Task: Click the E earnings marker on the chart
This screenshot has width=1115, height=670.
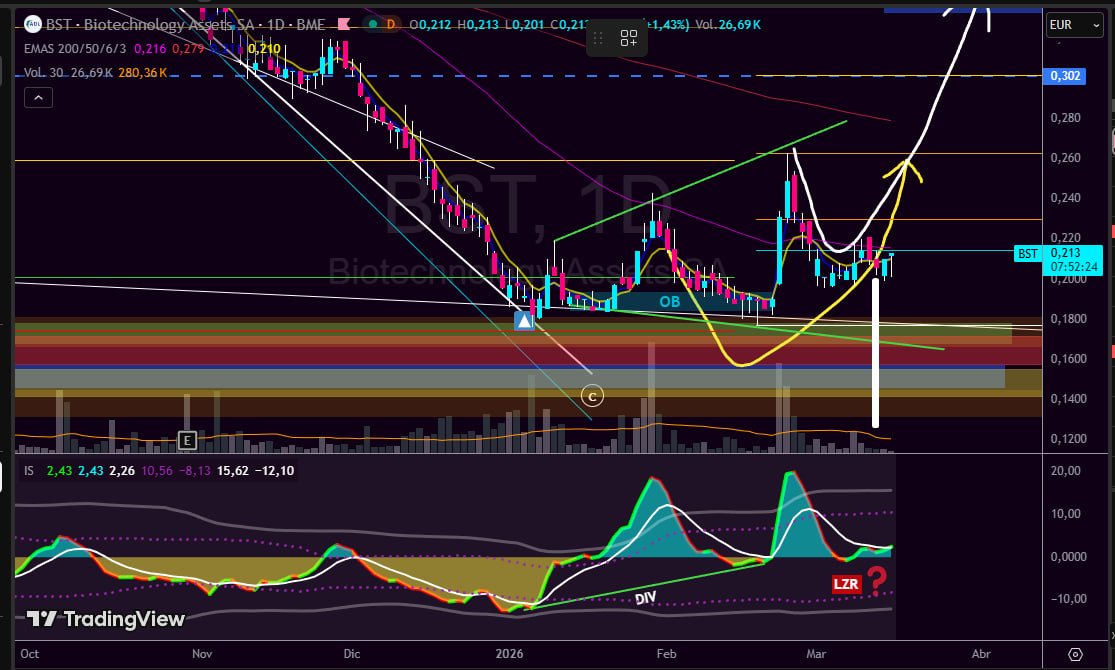Action: [186, 440]
